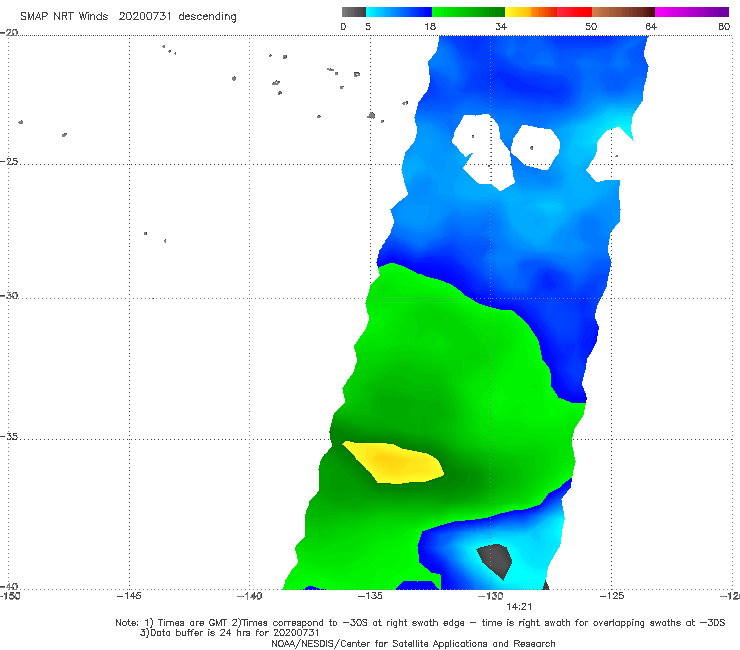Viewport: 740px width, 650px height.
Task: Click the brown segment of the color bar
Action: [x=623, y=12]
